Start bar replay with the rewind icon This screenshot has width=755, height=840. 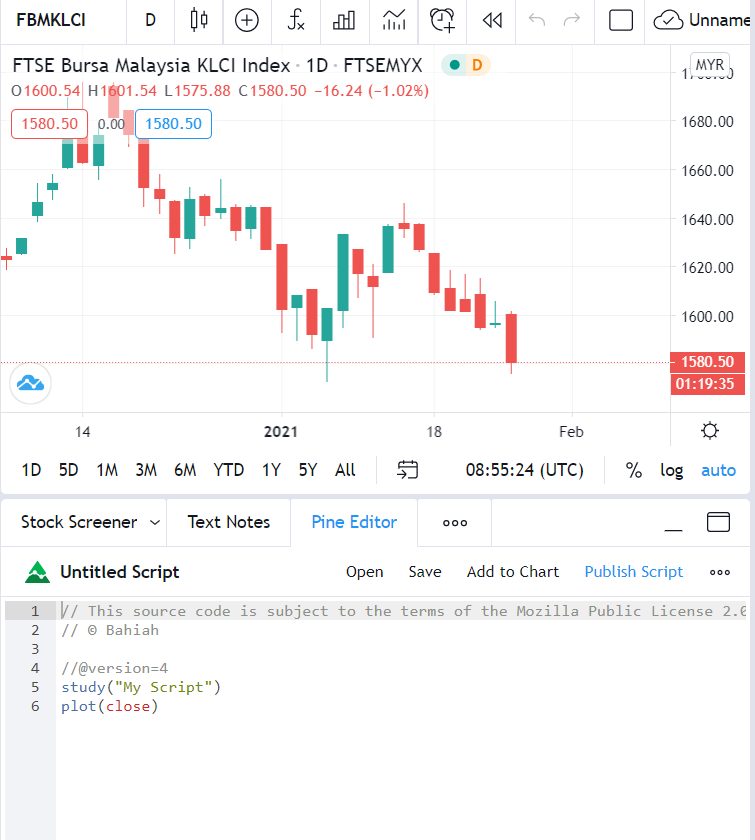tap(491, 20)
